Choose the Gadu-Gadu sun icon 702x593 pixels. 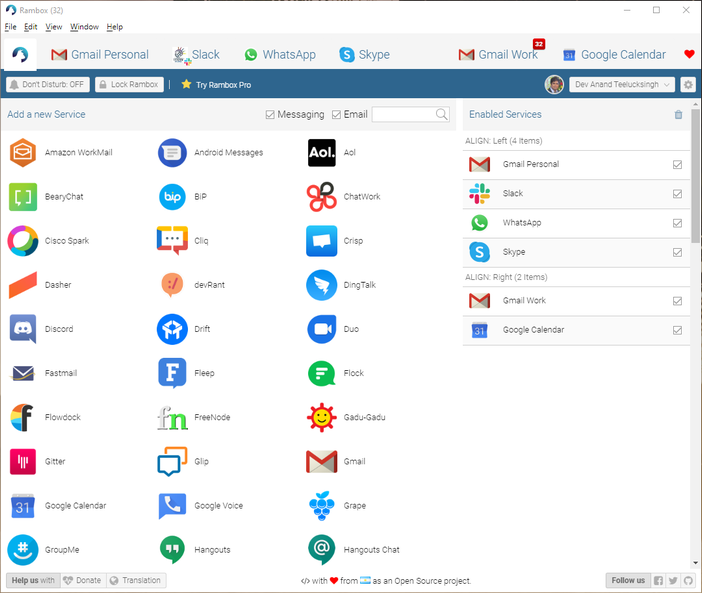[x=321, y=417]
